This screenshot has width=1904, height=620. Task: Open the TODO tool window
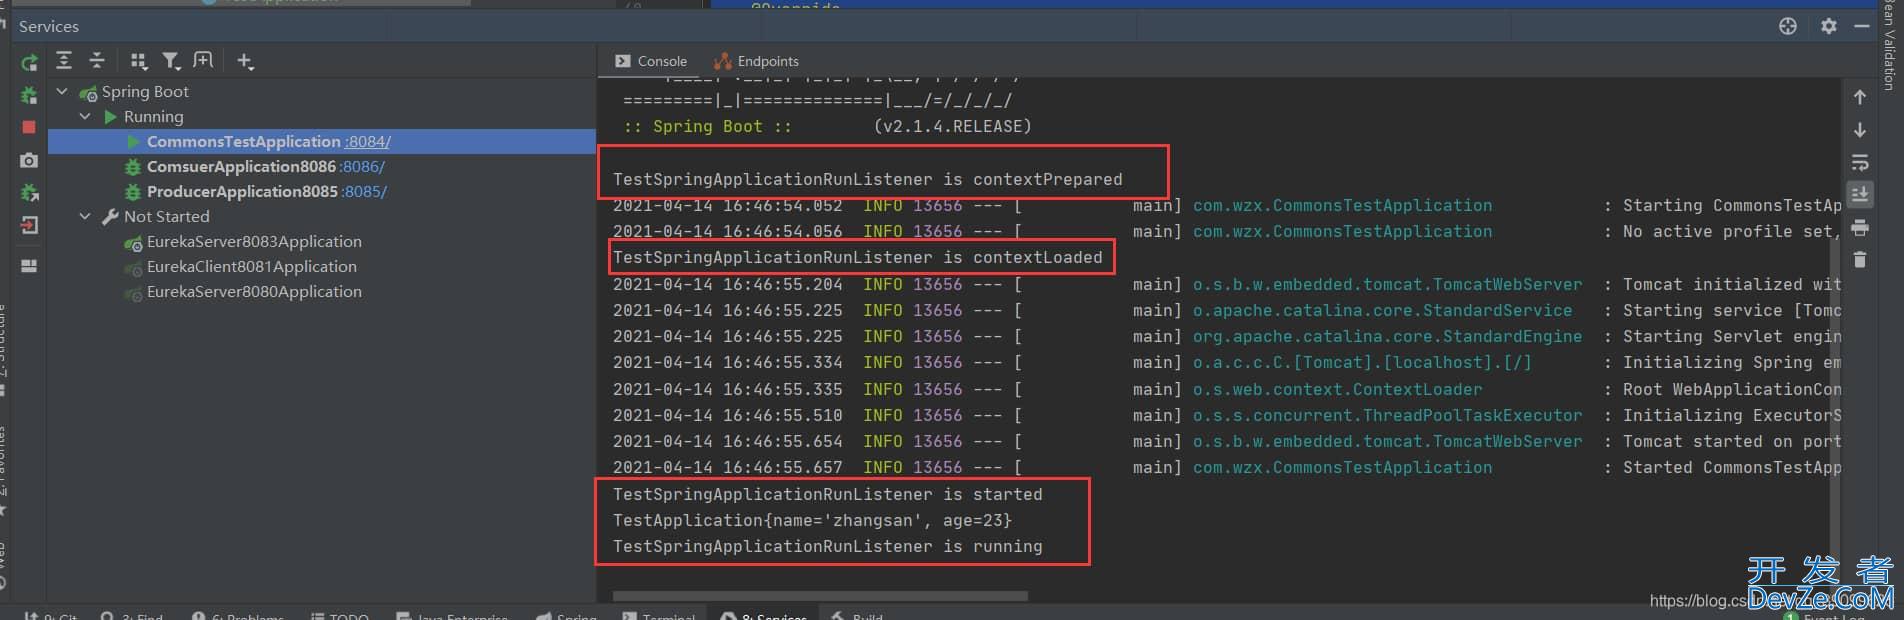click(x=340, y=614)
